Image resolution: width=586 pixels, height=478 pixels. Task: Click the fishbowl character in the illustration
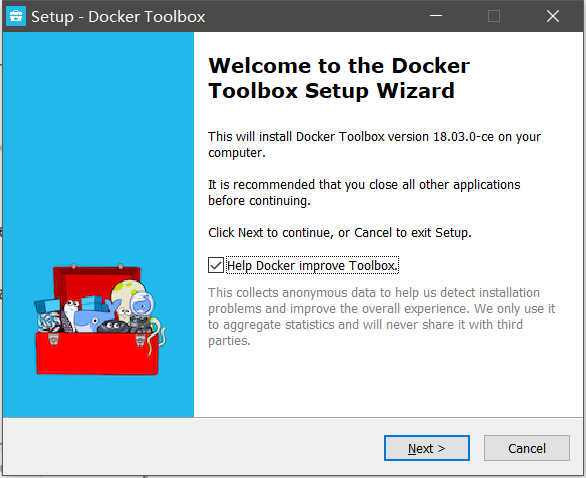142,303
